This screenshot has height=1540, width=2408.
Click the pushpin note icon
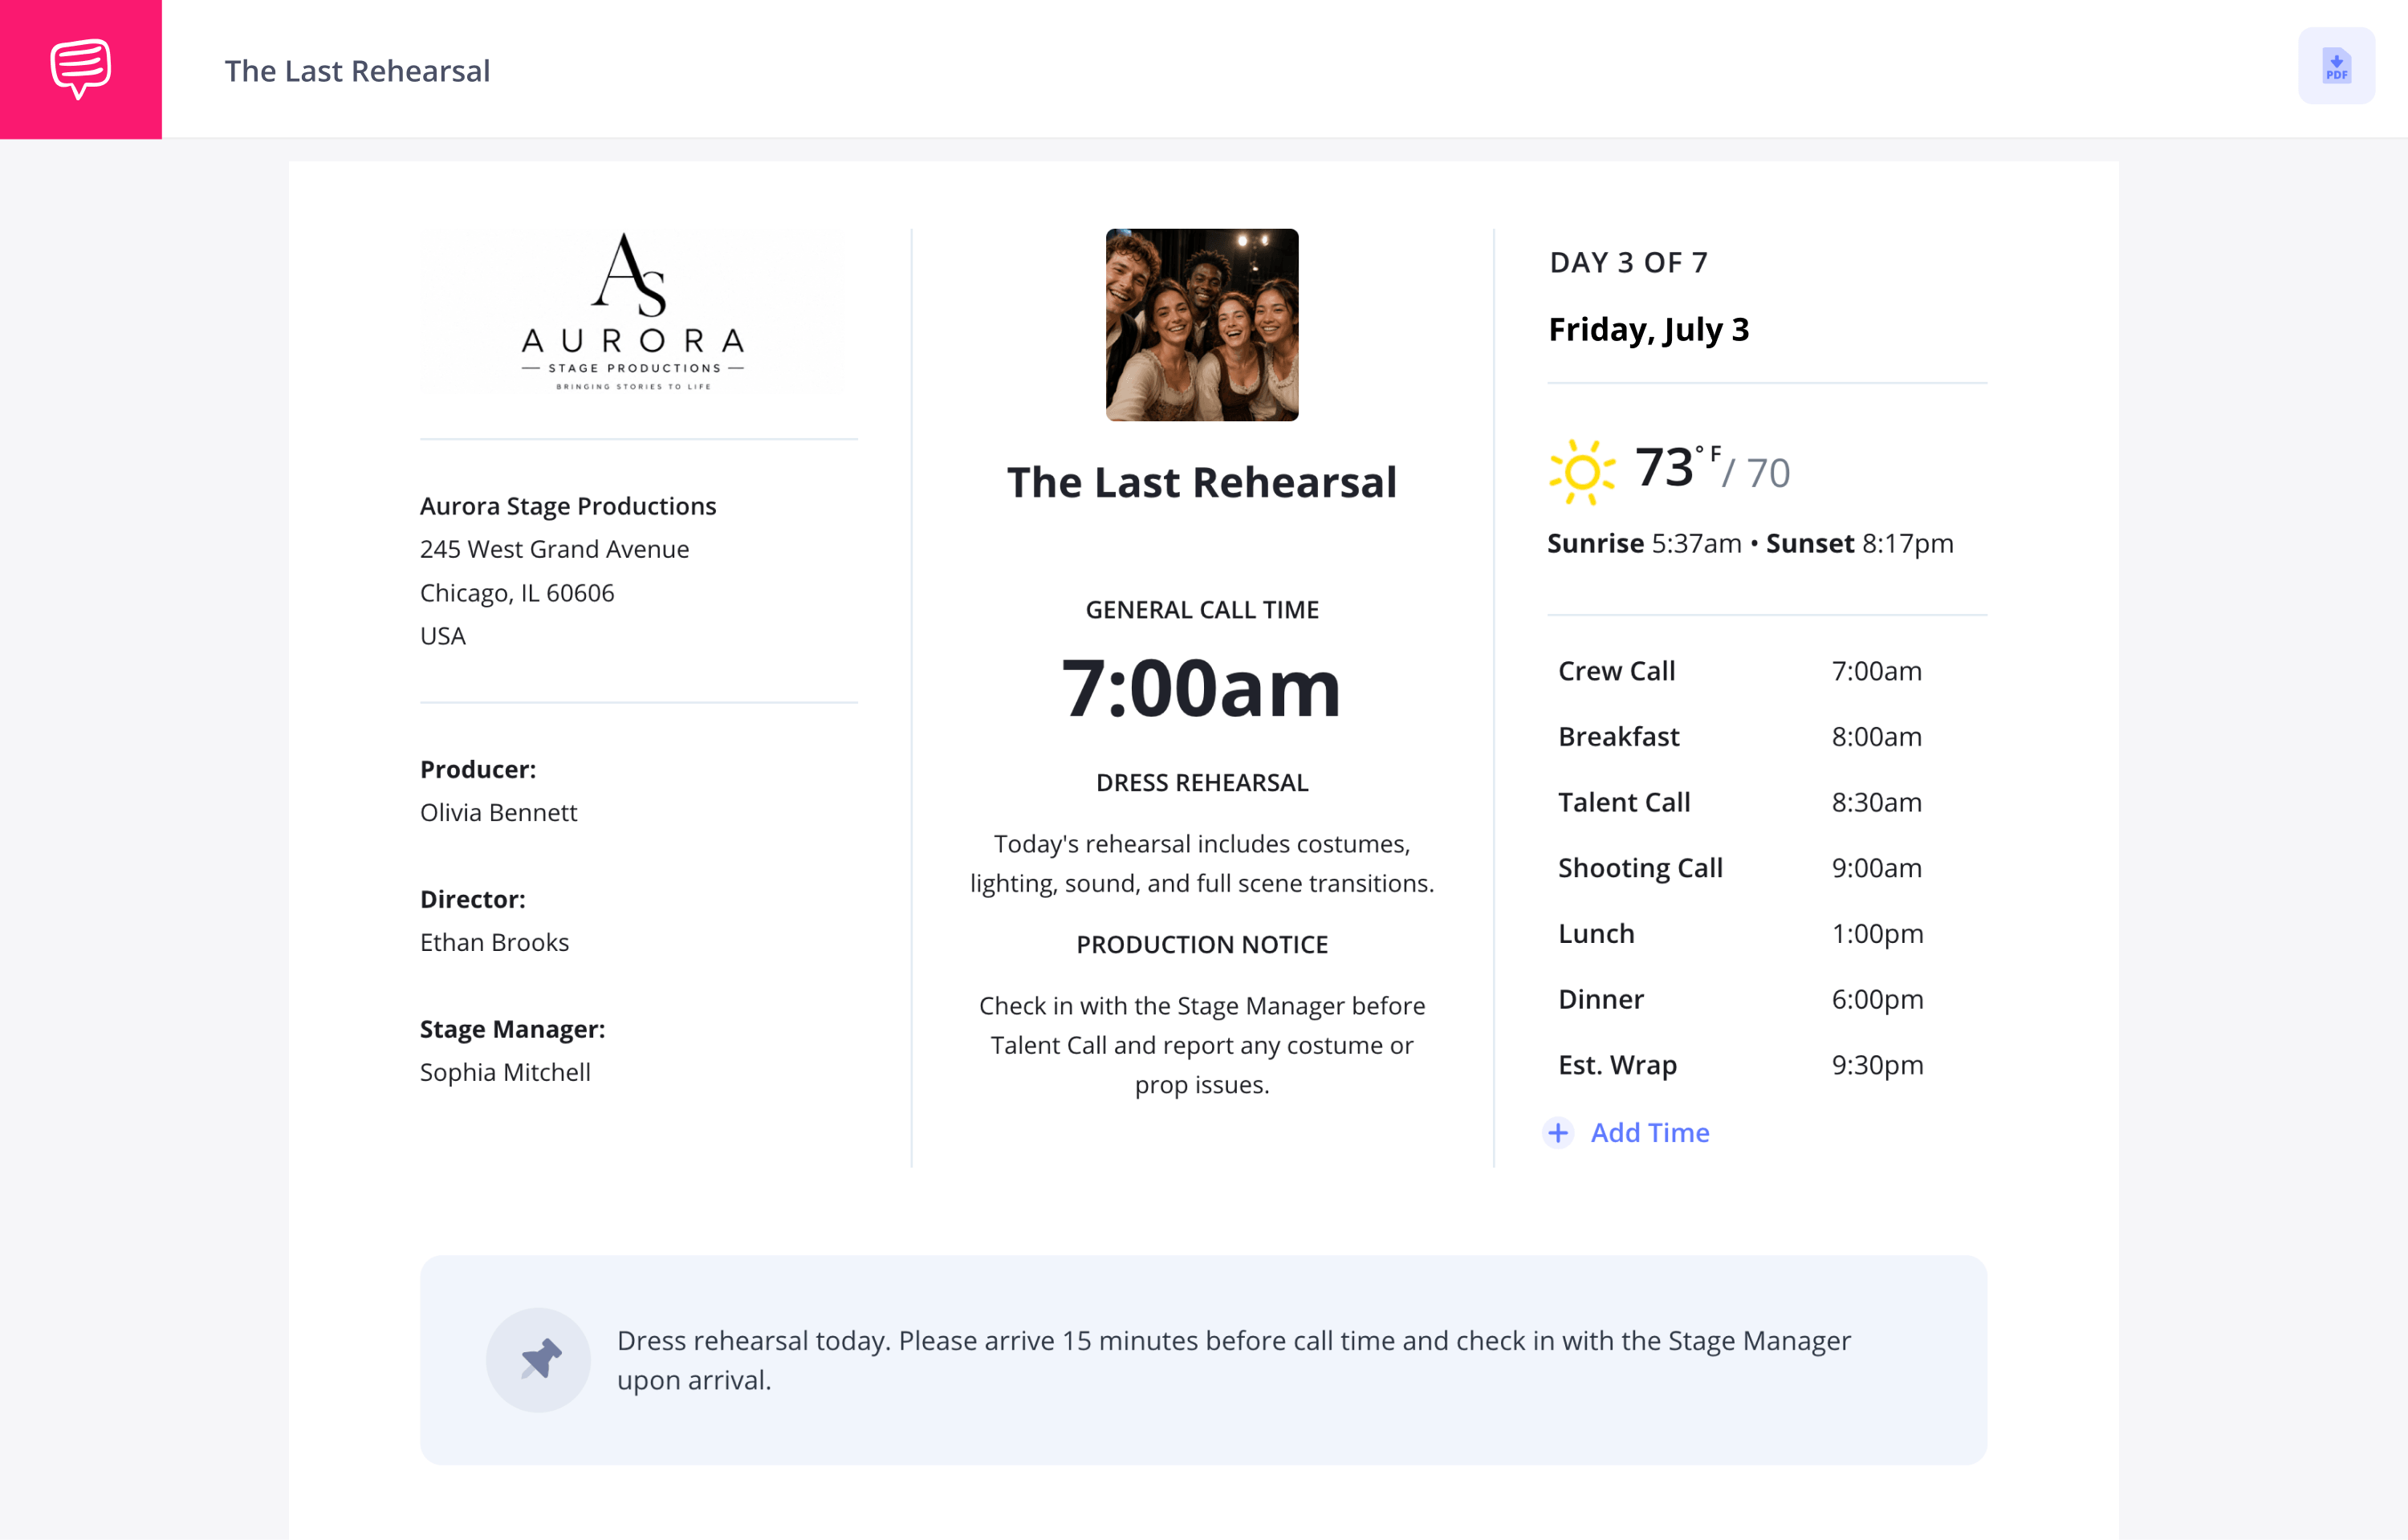pos(539,1359)
